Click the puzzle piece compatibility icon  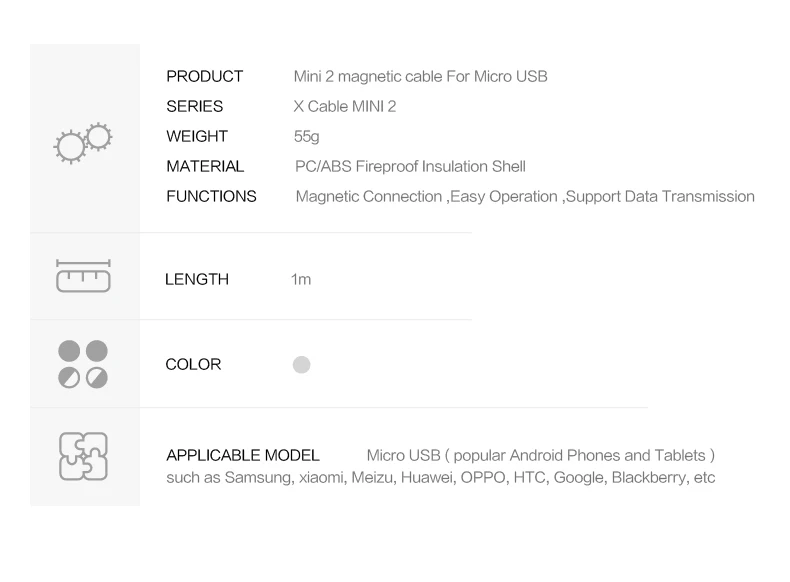click(83, 456)
